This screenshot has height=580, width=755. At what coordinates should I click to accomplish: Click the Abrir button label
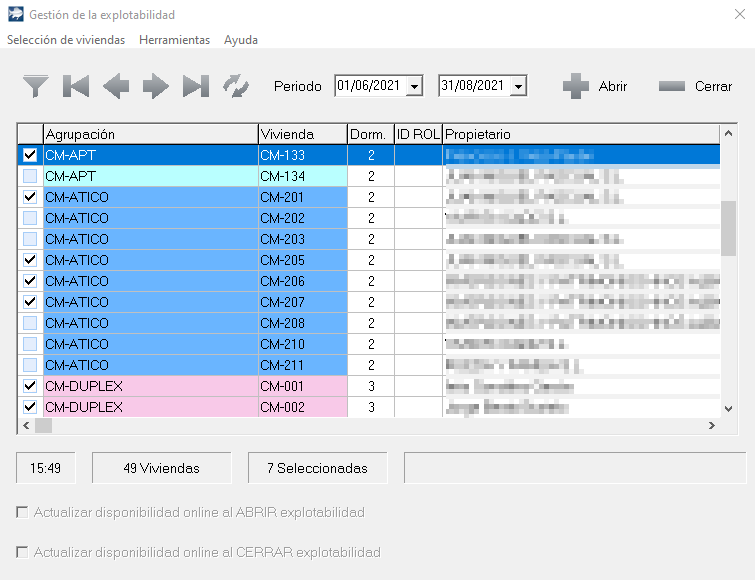612,86
